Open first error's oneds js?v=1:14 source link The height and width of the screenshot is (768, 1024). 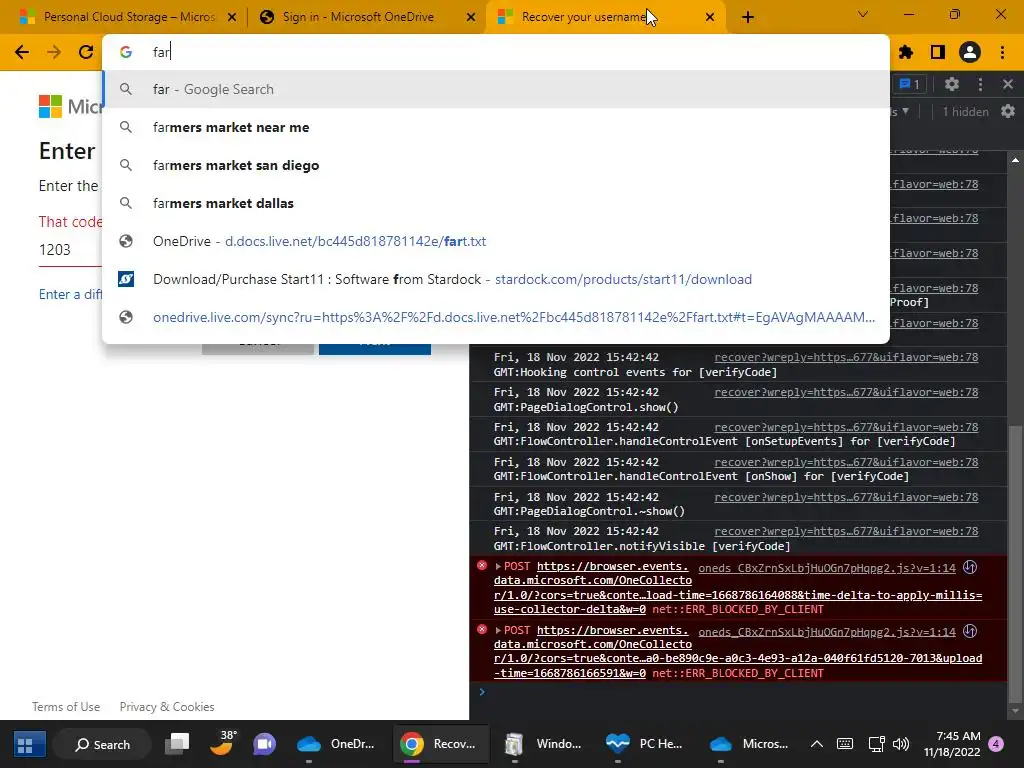click(x=827, y=568)
